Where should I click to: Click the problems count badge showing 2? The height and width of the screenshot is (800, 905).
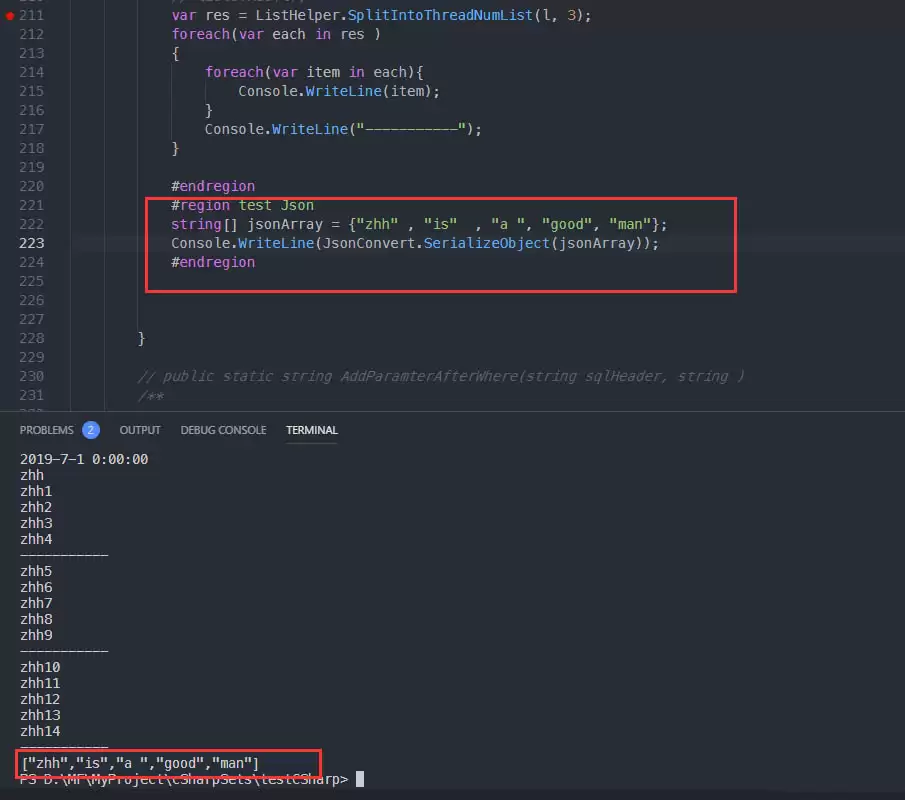click(92, 429)
